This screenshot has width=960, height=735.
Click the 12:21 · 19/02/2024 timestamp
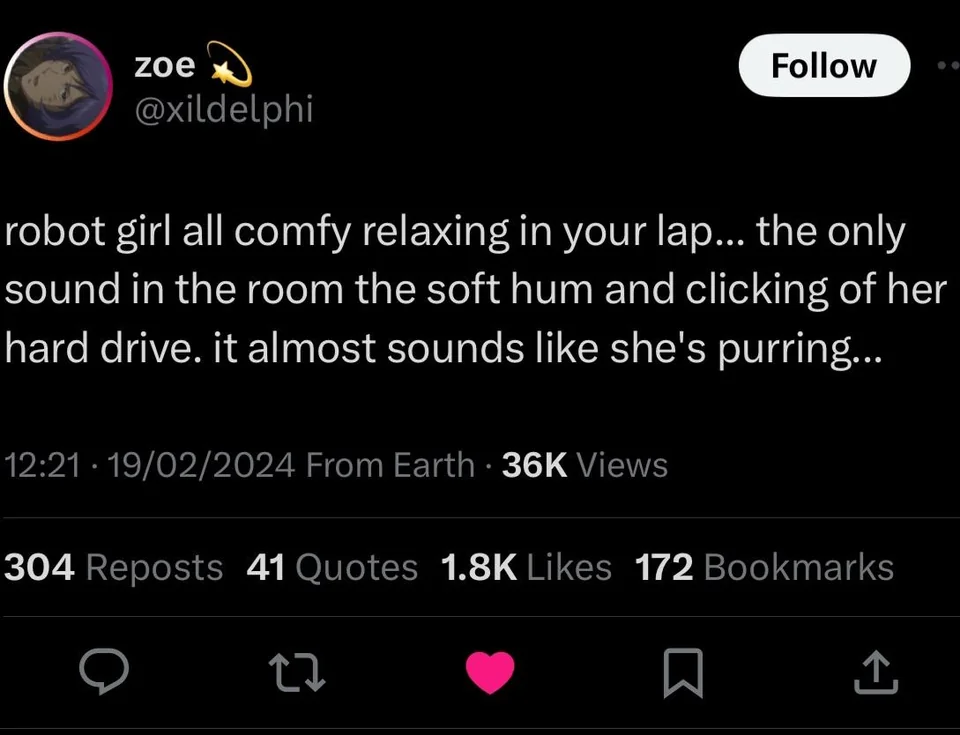(150, 465)
